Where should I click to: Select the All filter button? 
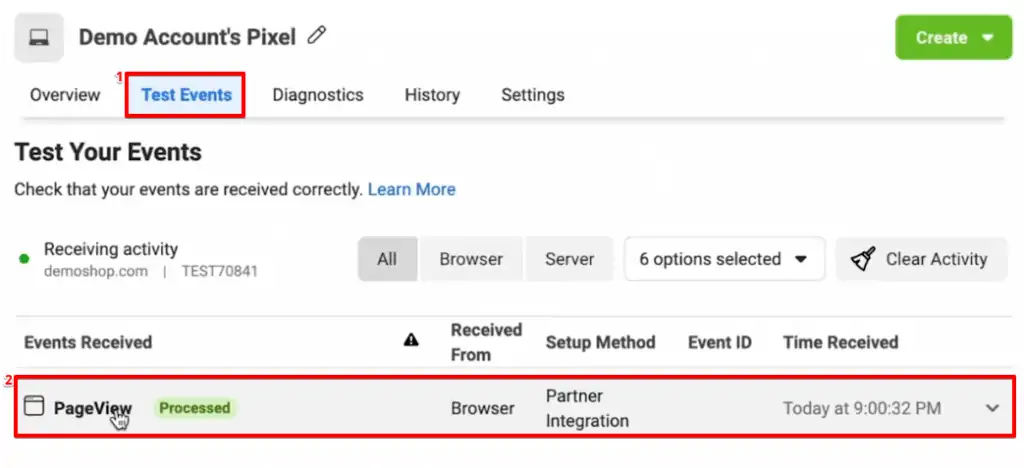387,259
